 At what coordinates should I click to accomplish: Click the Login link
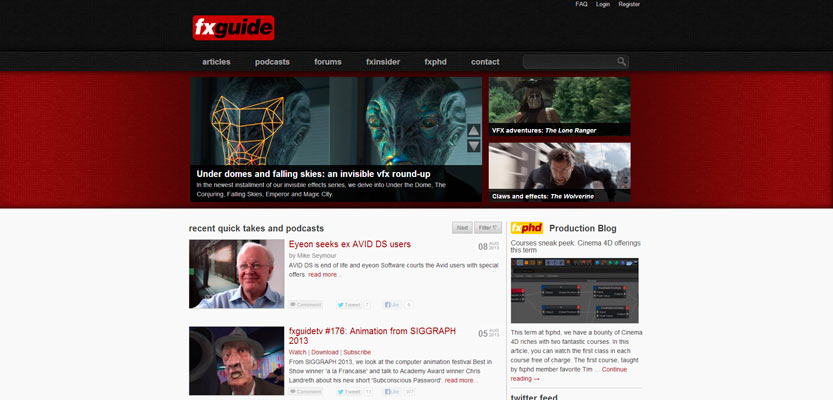(603, 4)
